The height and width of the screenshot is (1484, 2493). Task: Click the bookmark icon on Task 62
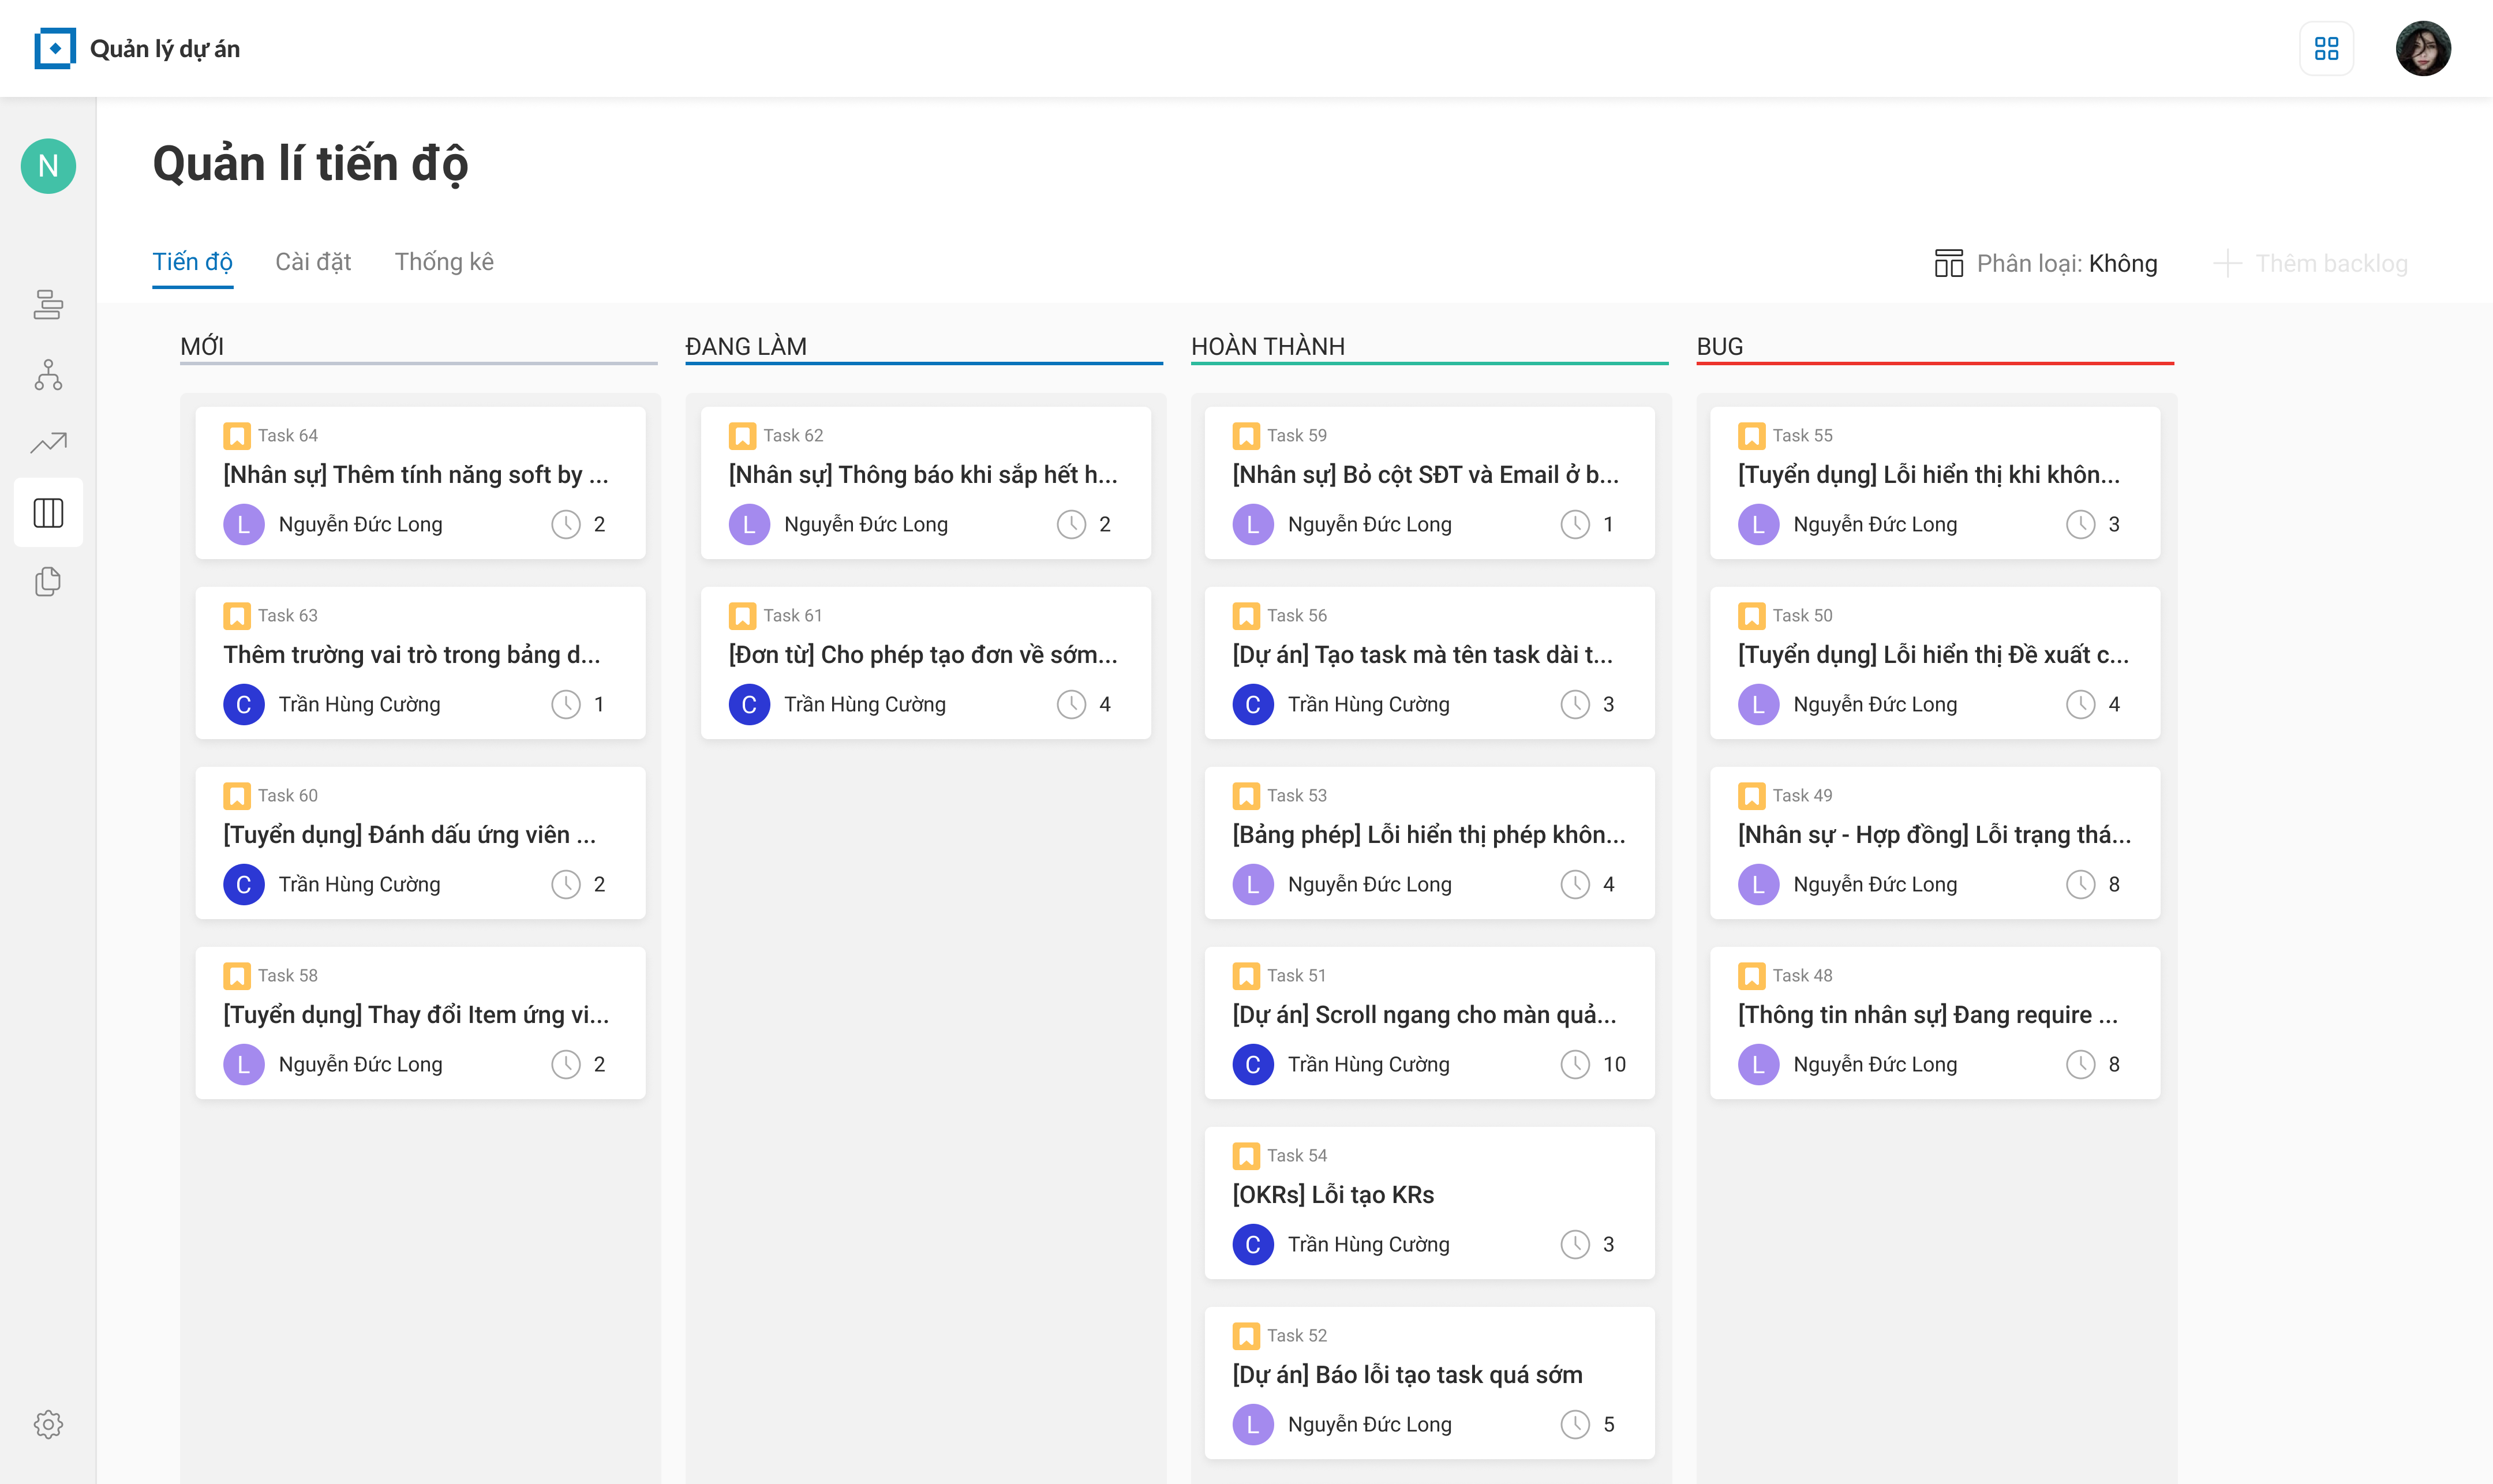click(743, 436)
